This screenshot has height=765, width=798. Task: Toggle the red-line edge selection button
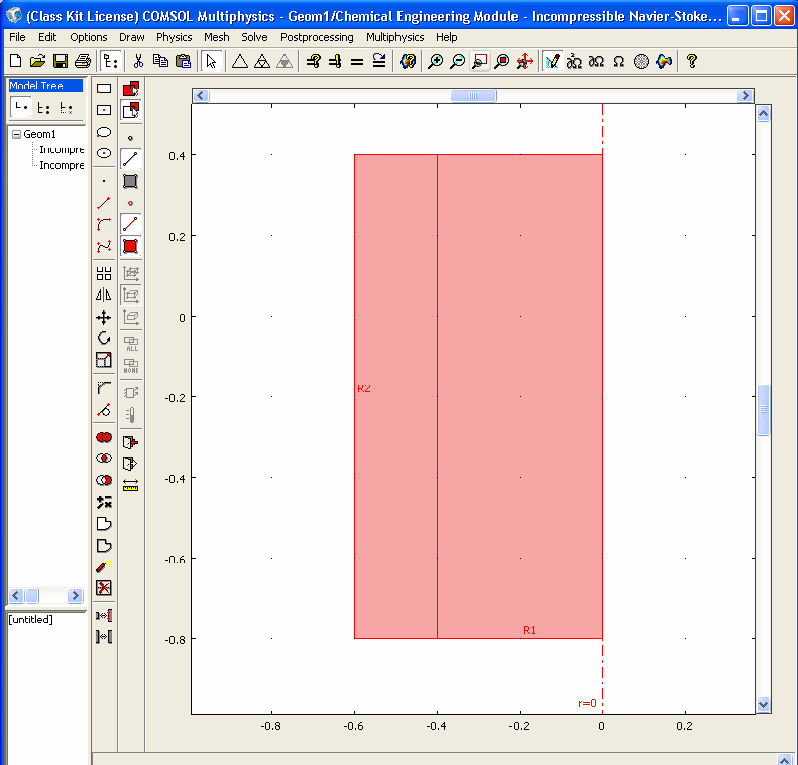tap(131, 224)
